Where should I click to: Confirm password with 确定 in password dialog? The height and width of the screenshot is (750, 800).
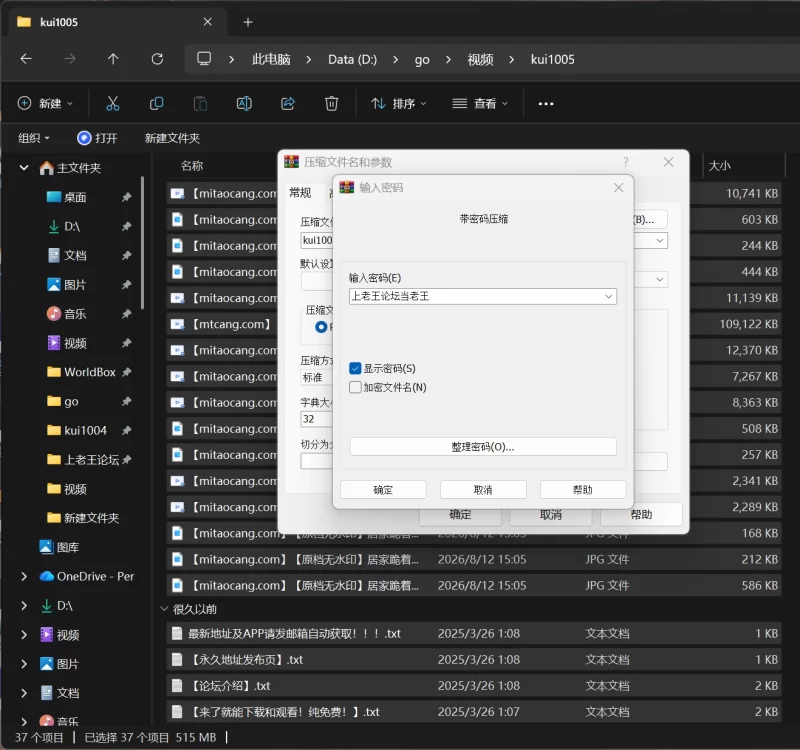click(x=383, y=490)
